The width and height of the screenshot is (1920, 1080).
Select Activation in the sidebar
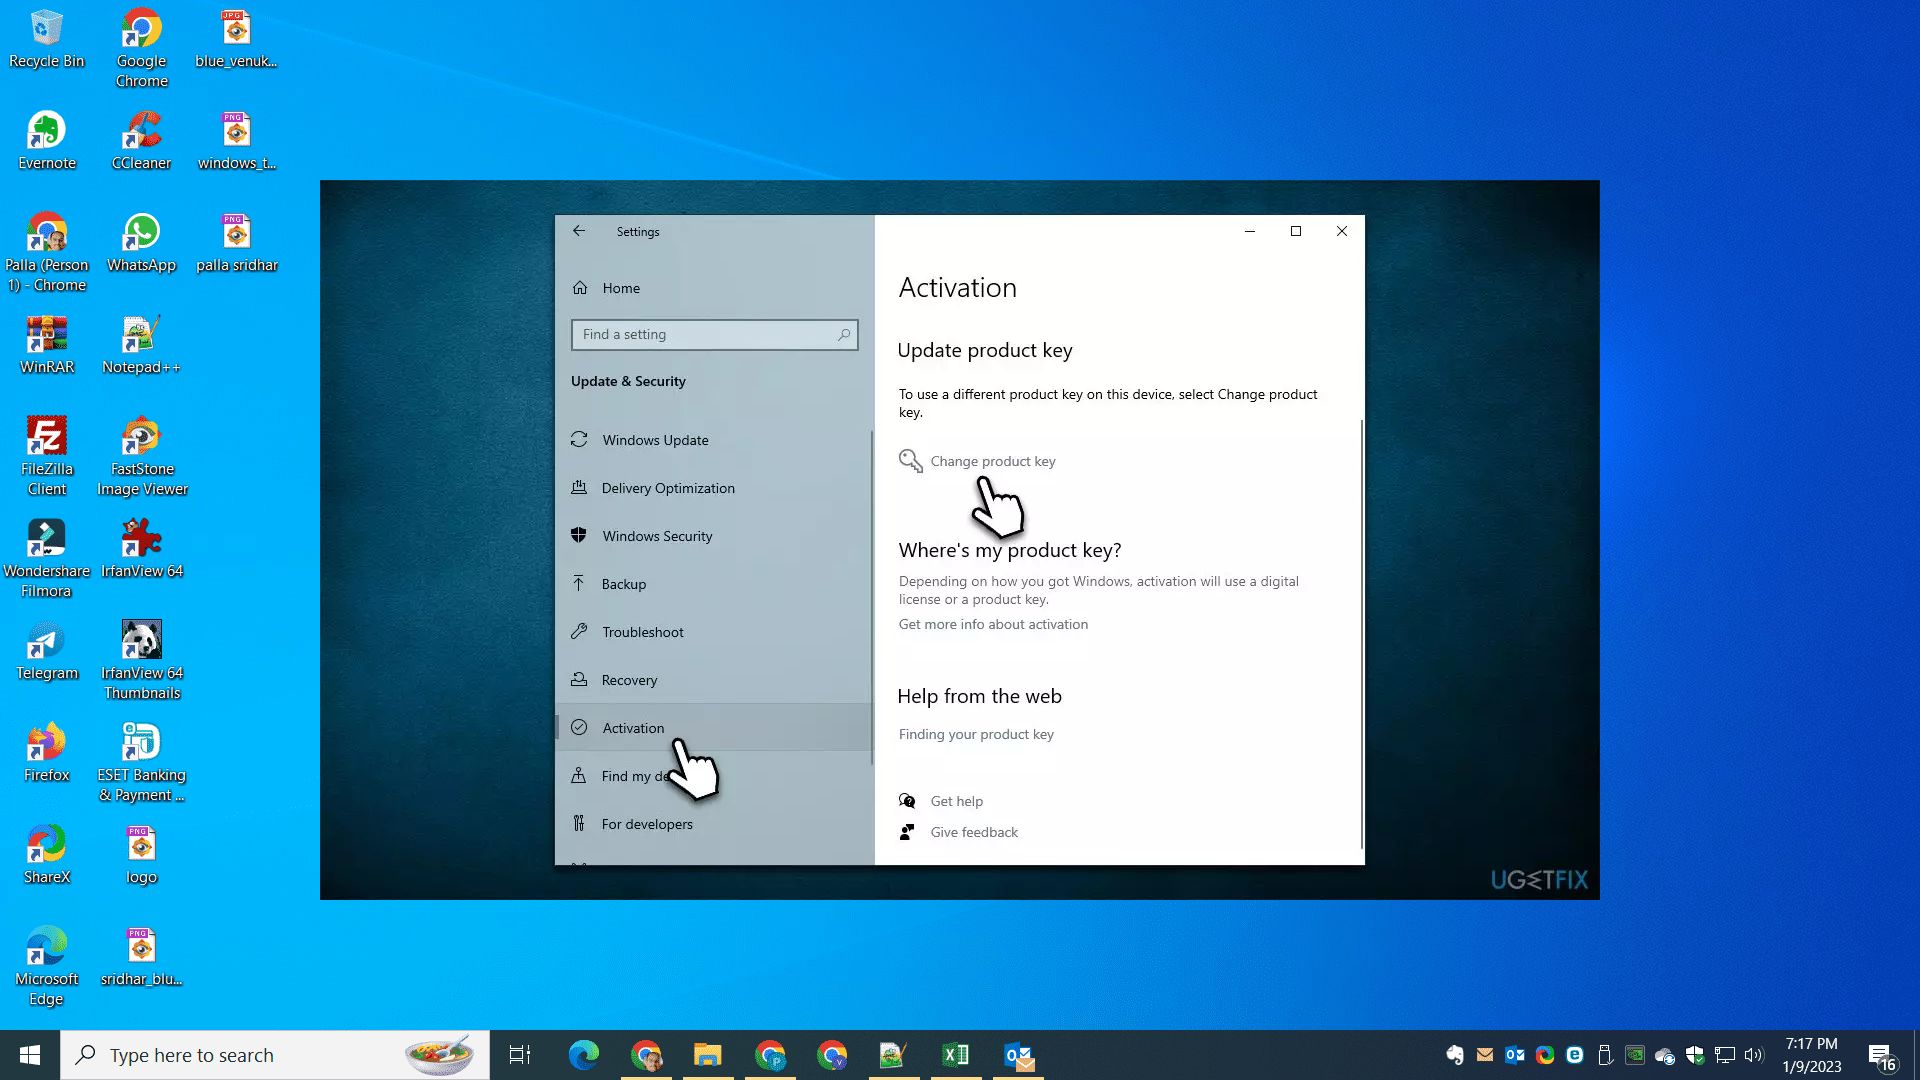pyautogui.click(x=714, y=728)
